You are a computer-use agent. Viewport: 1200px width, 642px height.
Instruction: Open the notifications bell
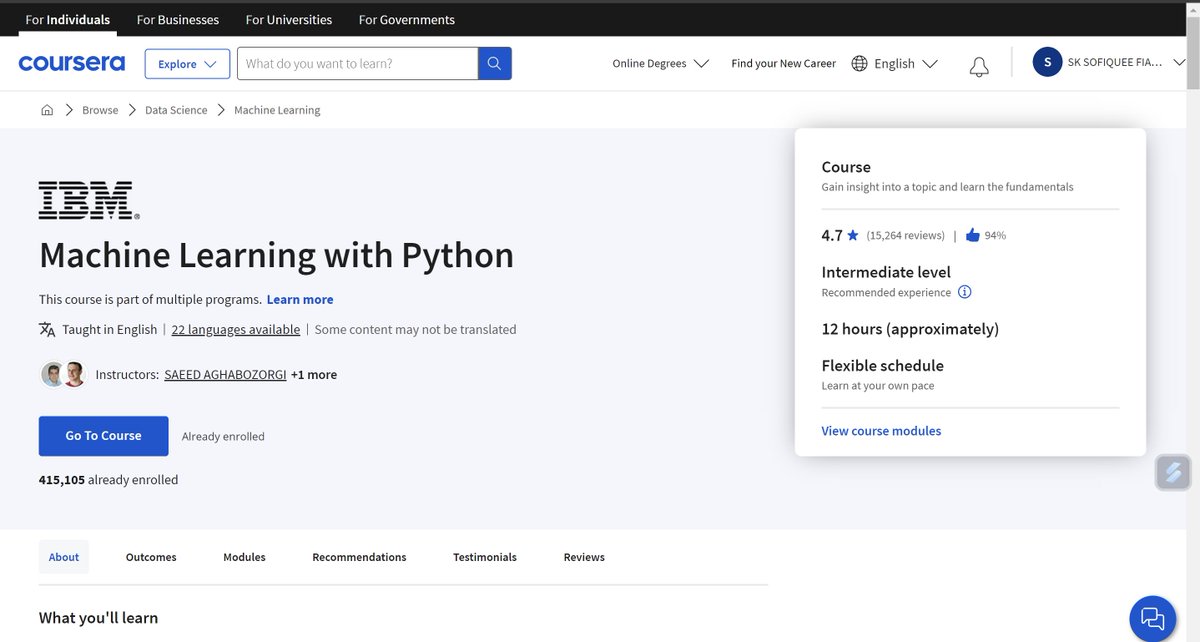979,66
